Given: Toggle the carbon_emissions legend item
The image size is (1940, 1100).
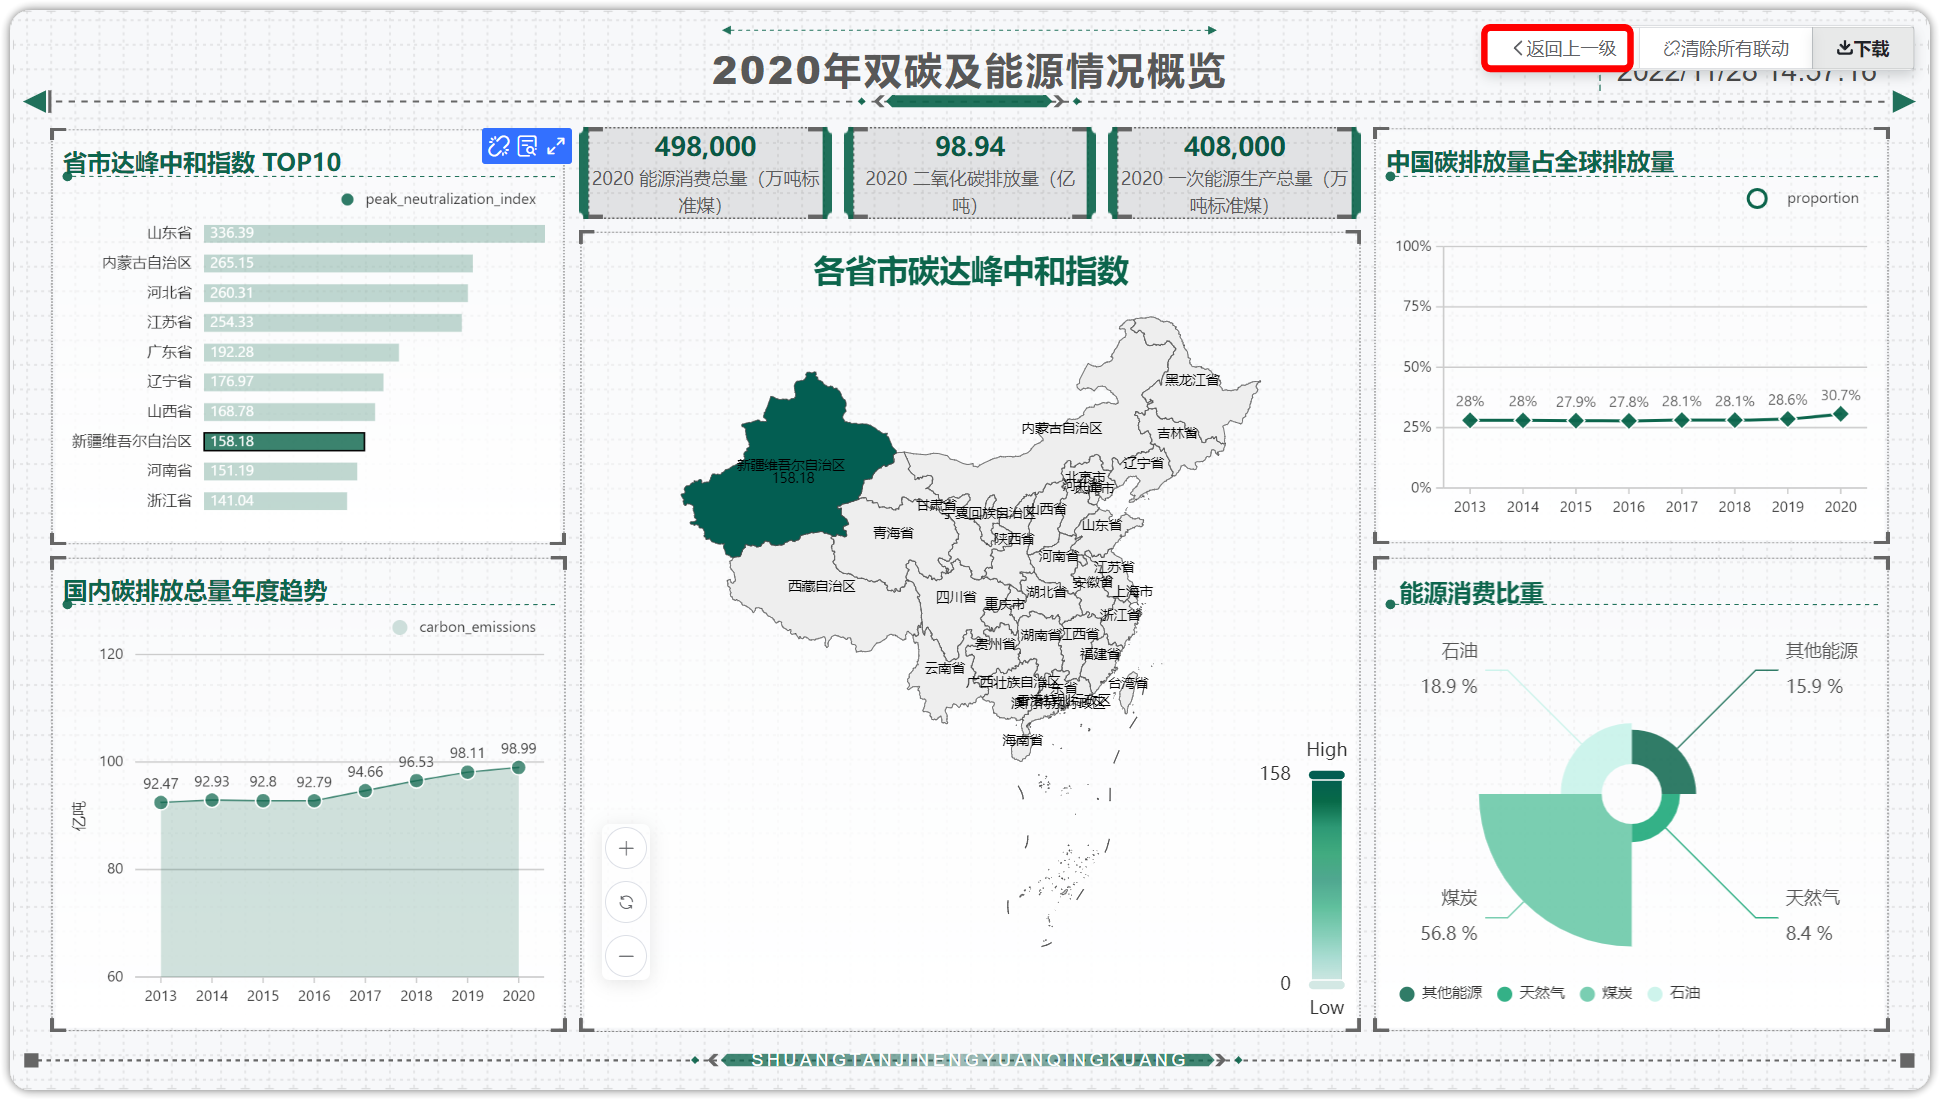Looking at the screenshot, I should [464, 627].
